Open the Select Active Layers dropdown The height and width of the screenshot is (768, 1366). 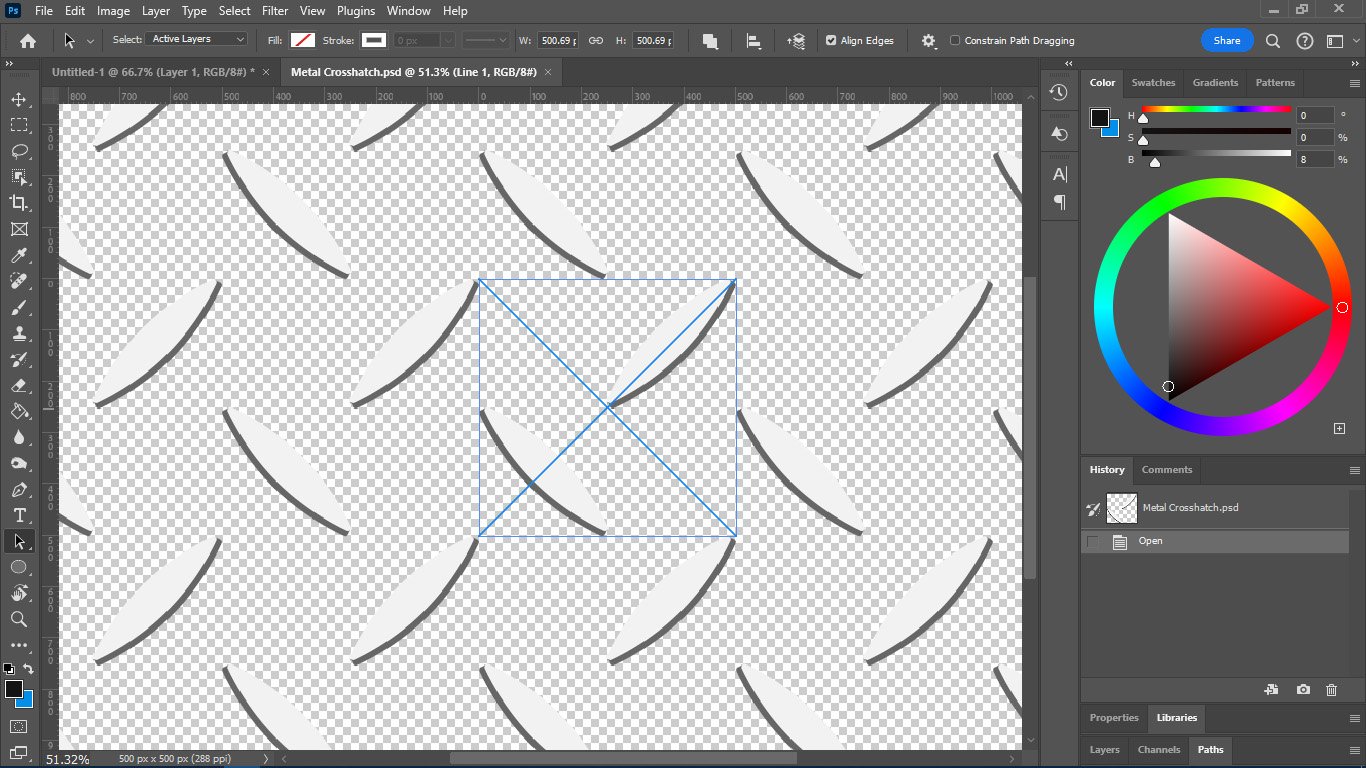pos(197,39)
